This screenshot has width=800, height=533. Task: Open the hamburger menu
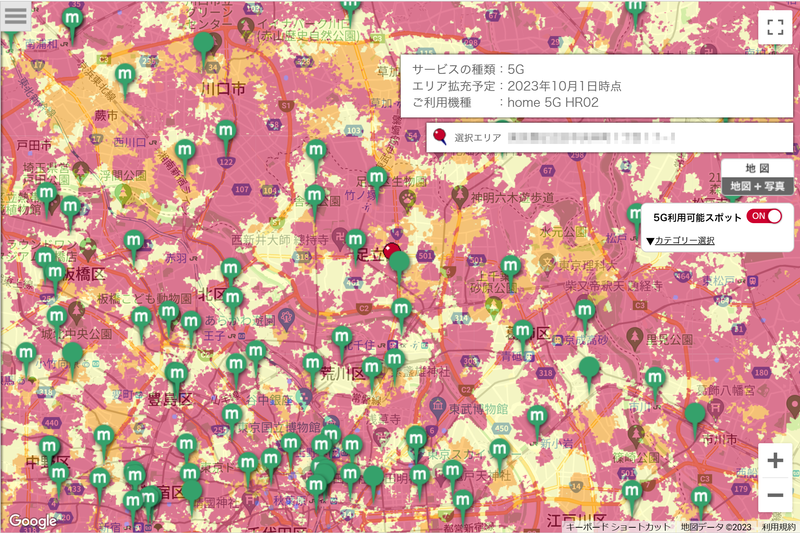[x=15, y=15]
